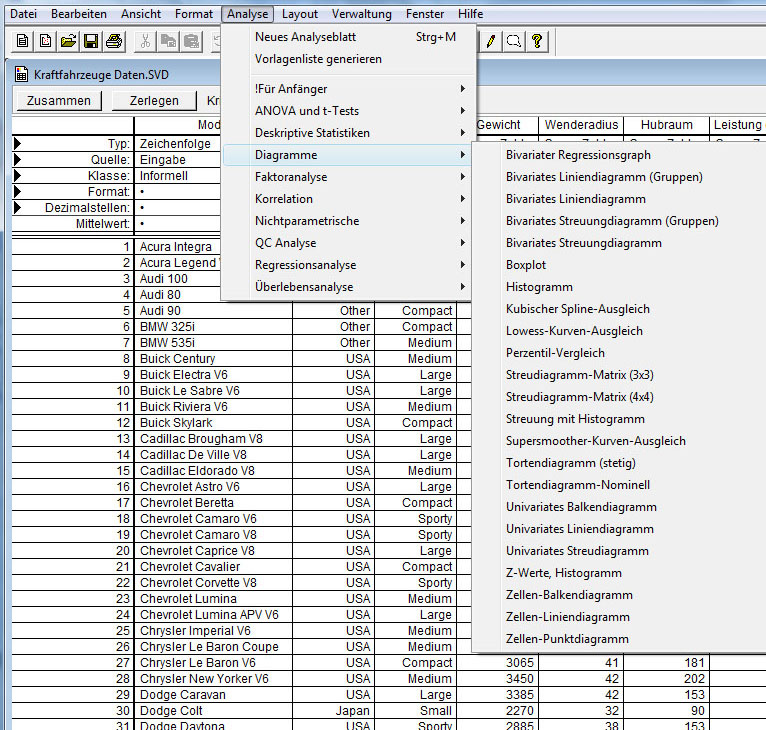This screenshot has height=730, width=766.
Task: Open the Deskriptive Statistiken submenu
Action: 346,133
